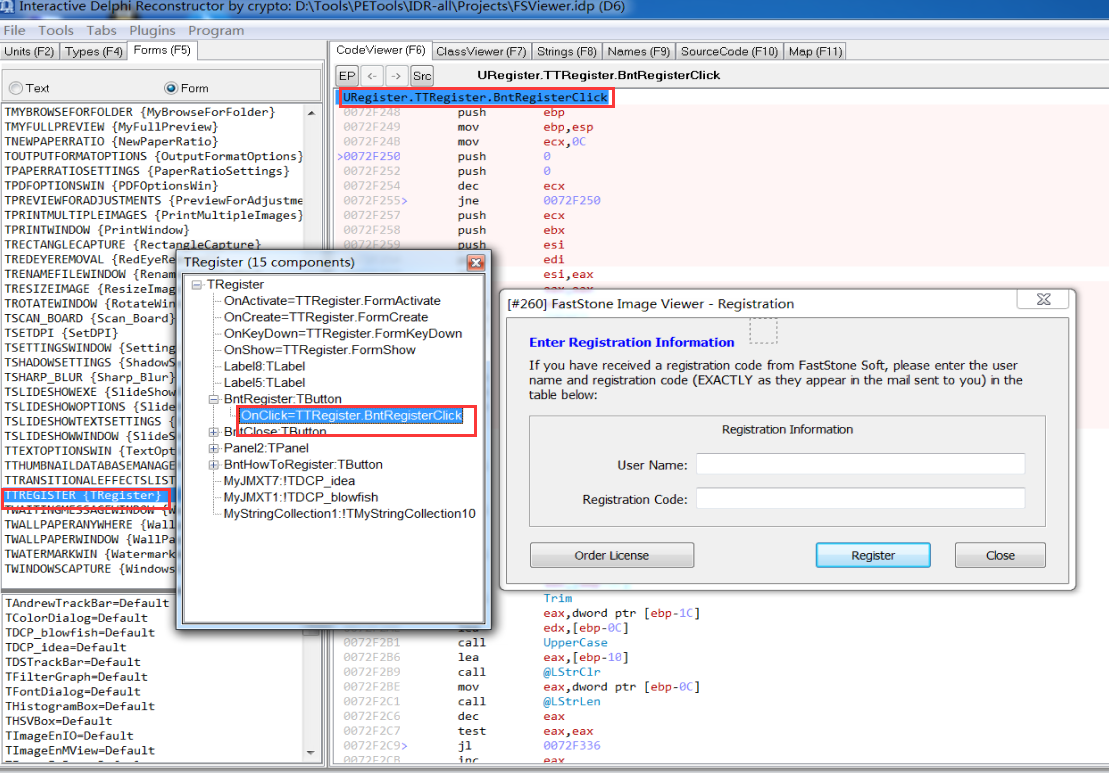Select MyJMXT1:!TDCP_blowfish tree item

click(x=301, y=498)
